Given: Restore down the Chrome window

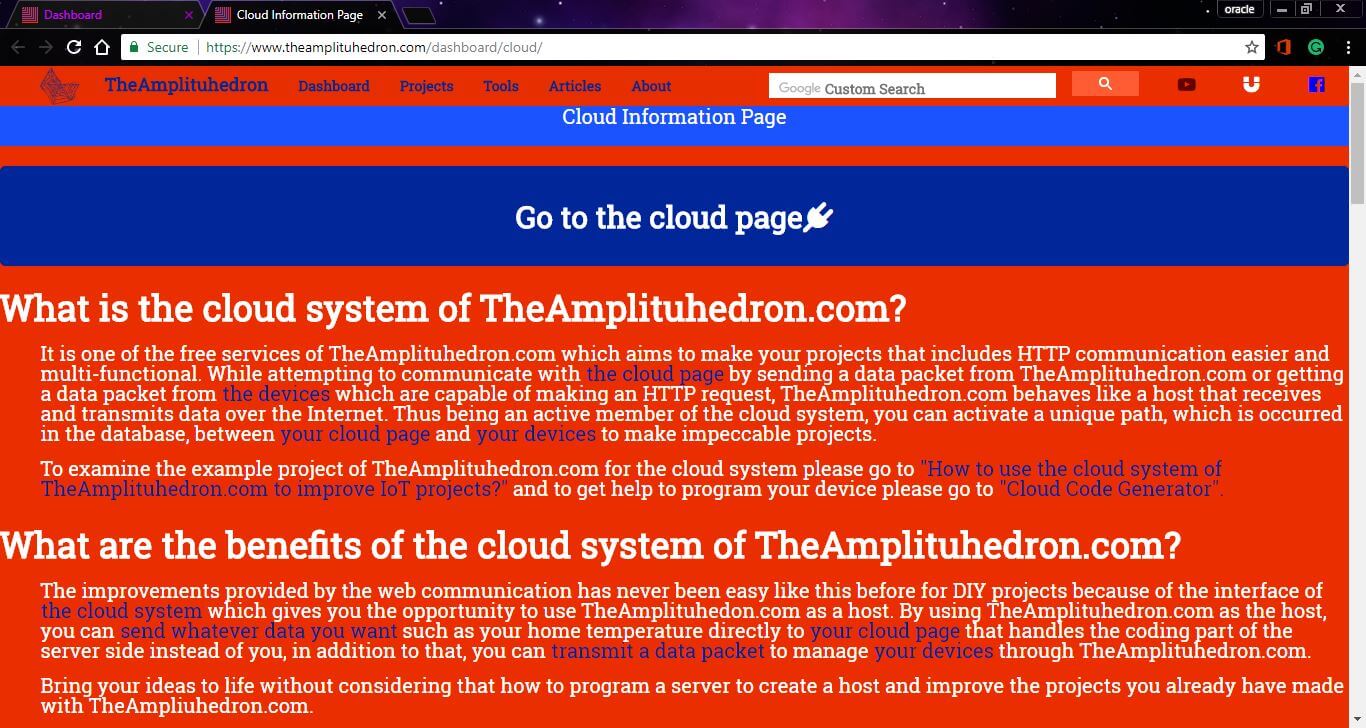Looking at the screenshot, I should coord(1306,9).
